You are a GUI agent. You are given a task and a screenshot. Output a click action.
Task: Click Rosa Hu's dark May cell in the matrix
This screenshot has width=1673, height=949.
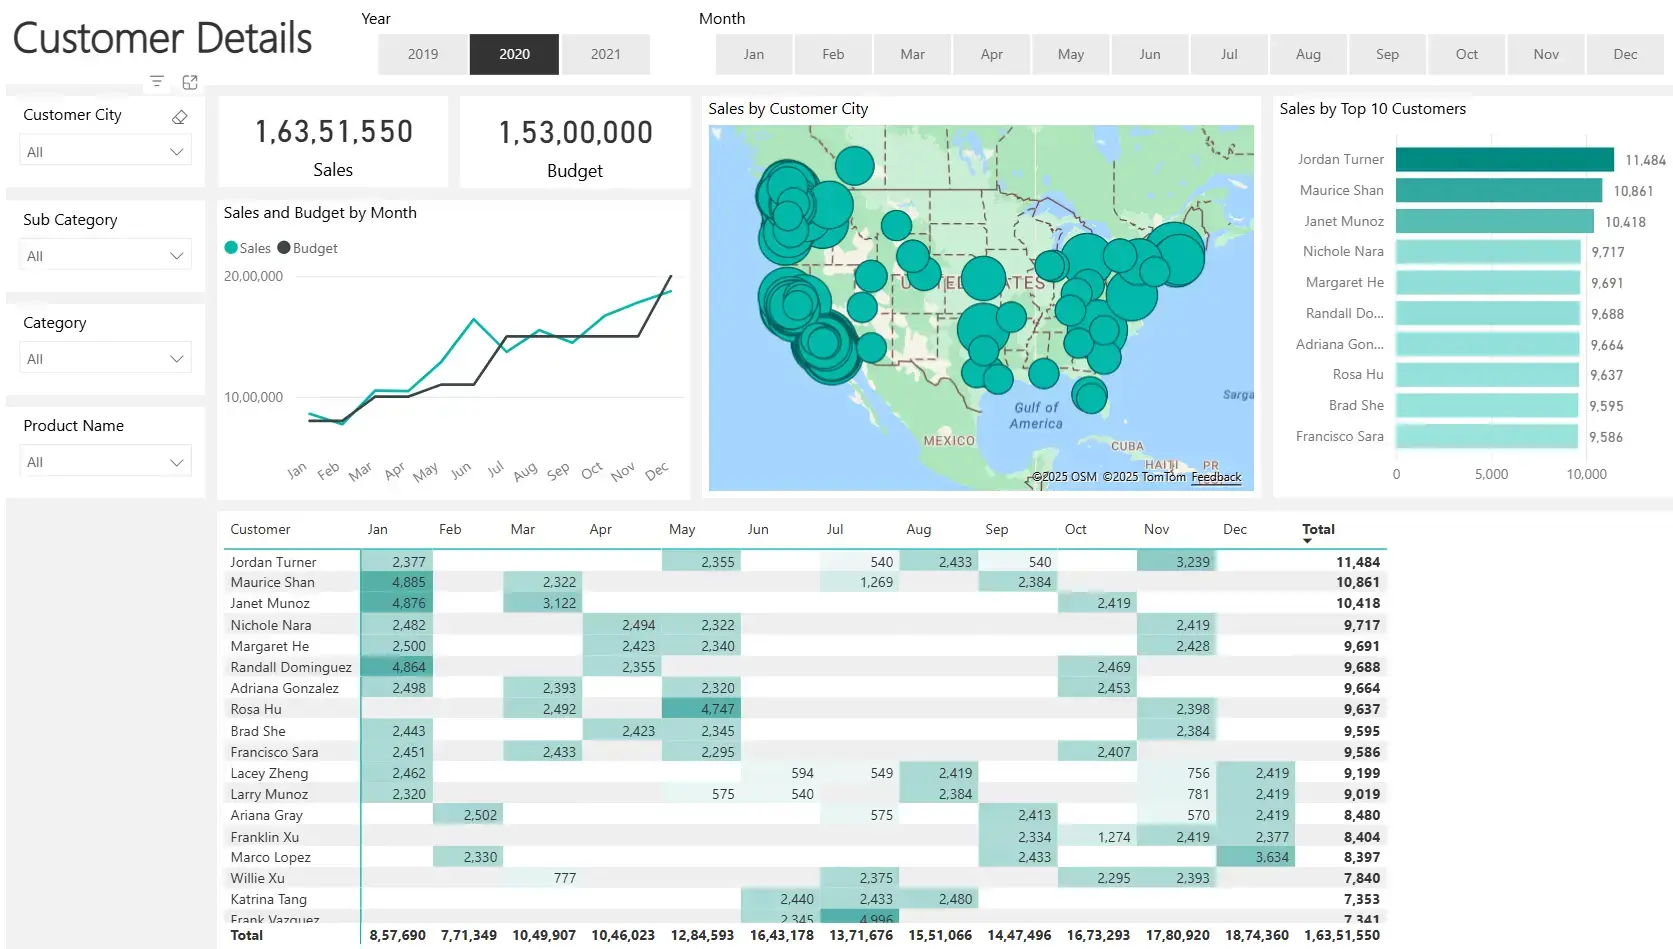(x=700, y=709)
